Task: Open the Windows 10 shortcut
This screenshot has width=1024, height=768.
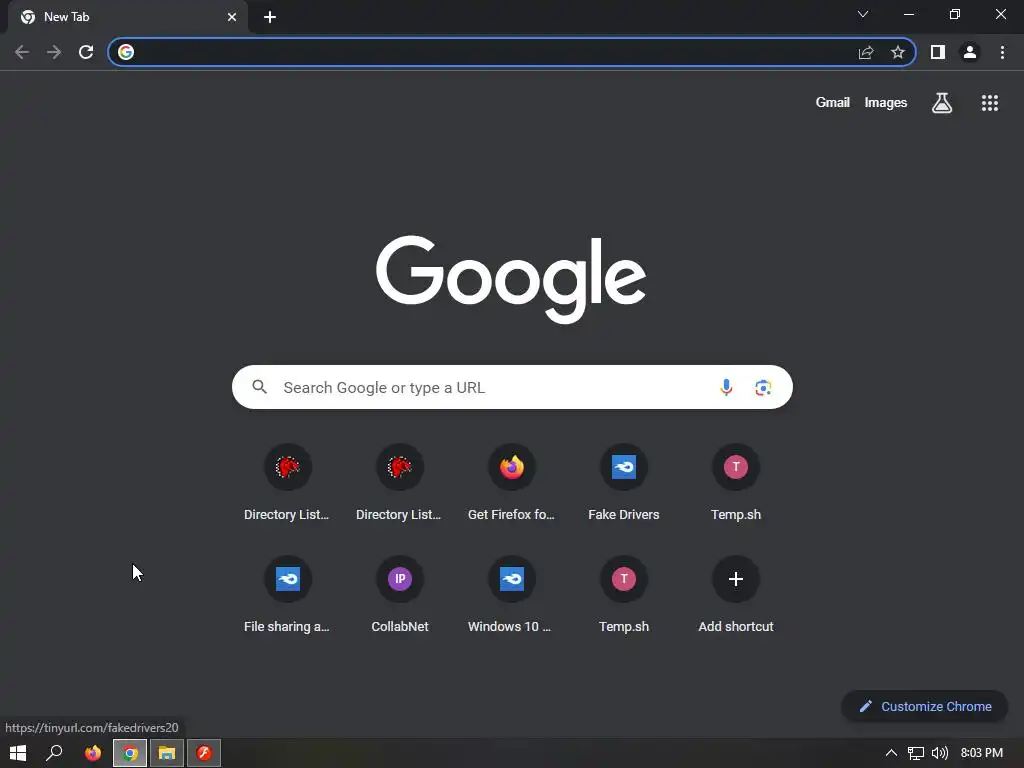Action: point(511,594)
